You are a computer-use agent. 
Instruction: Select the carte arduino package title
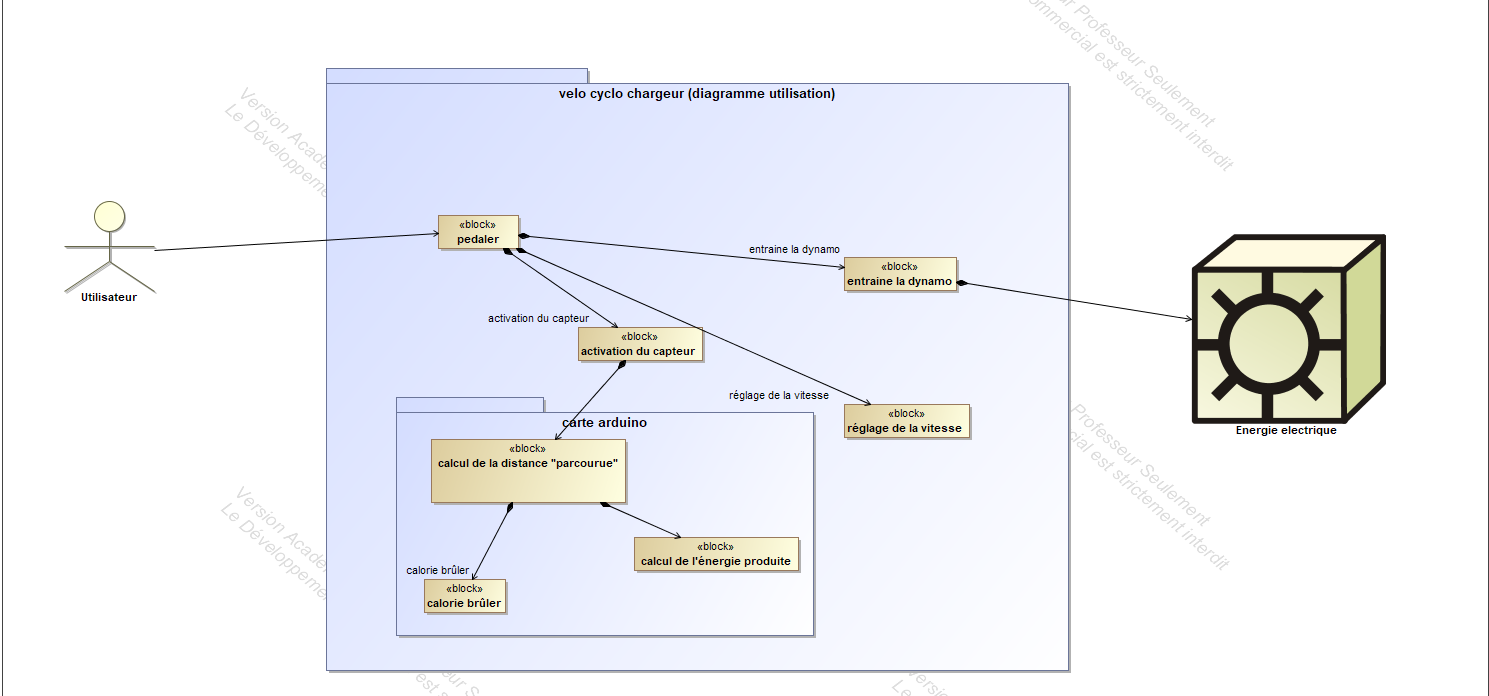point(604,423)
